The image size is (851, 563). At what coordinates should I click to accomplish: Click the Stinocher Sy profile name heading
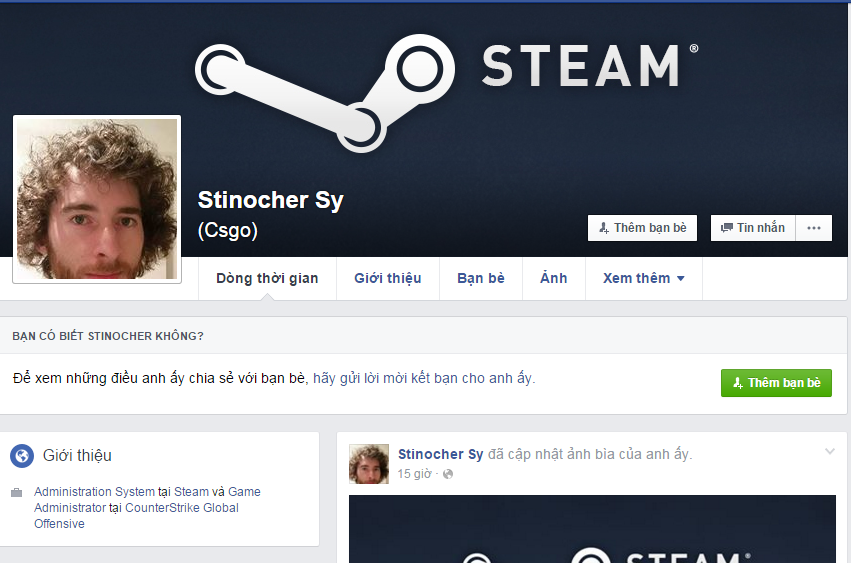271,200
